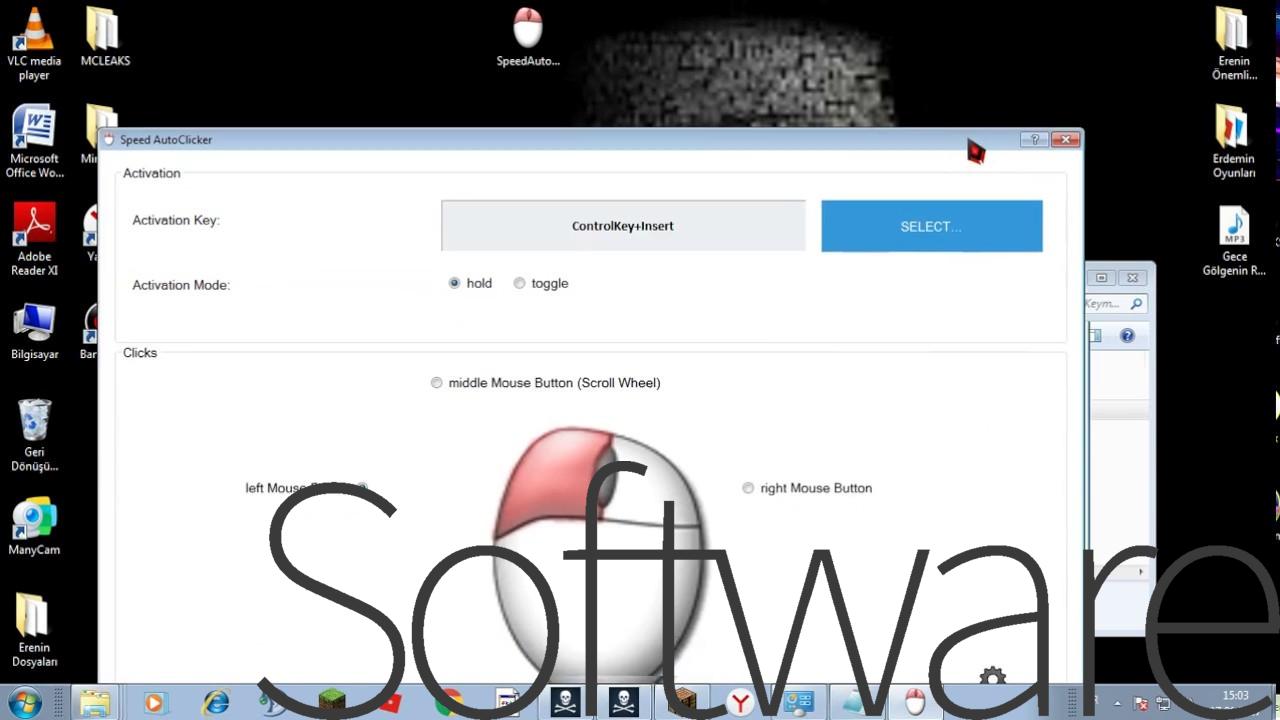1280x720 pixels.
Task: Show hidden system tray icons
Action: click(1118, 703)
